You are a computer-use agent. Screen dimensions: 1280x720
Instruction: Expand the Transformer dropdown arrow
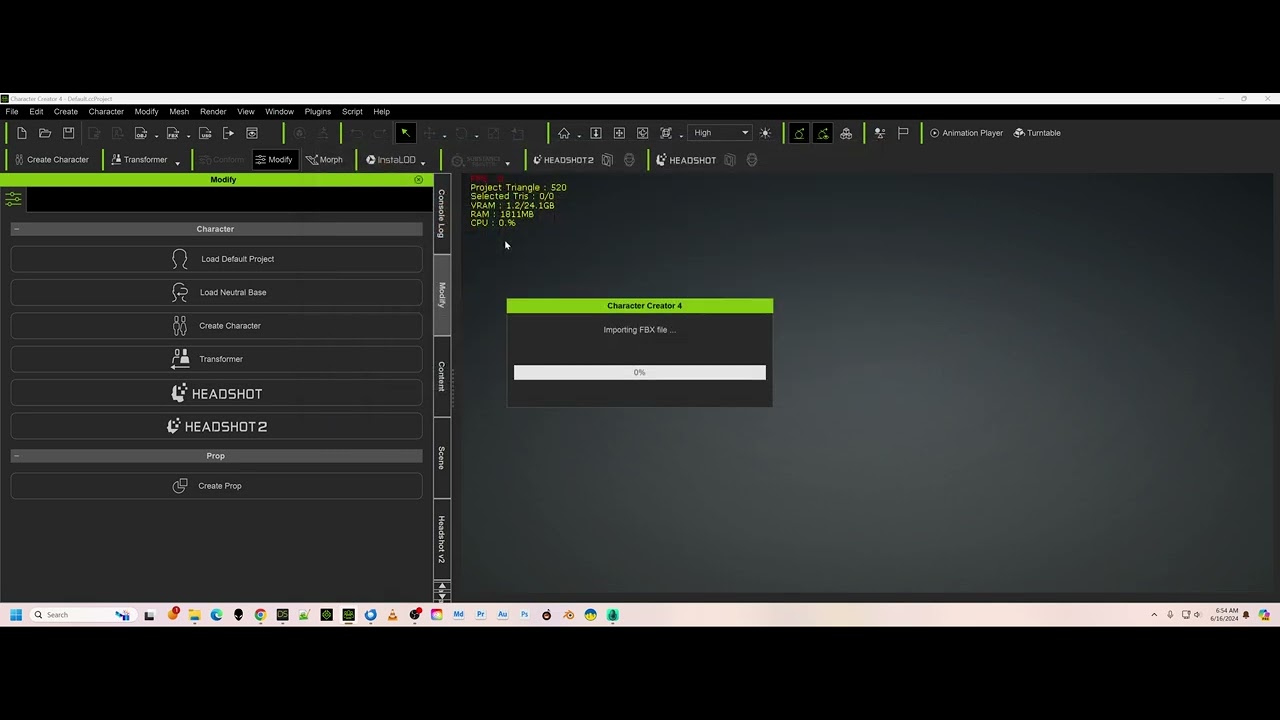pos(177,163)
